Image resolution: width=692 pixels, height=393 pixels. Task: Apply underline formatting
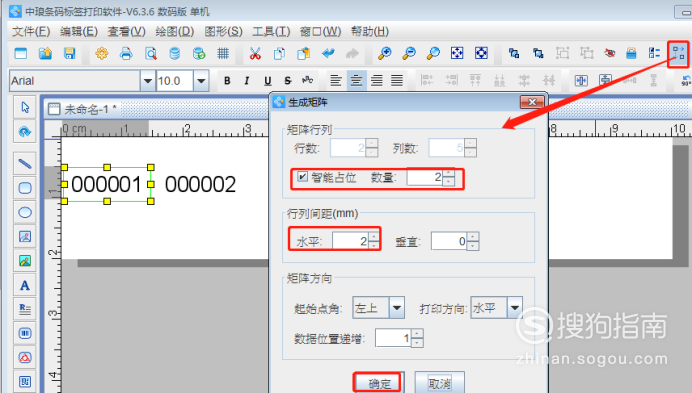point(267,81)
